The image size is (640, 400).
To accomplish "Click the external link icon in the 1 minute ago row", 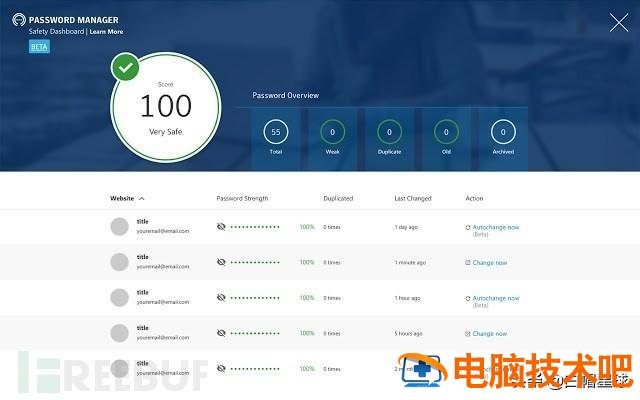I will [468, 262].
